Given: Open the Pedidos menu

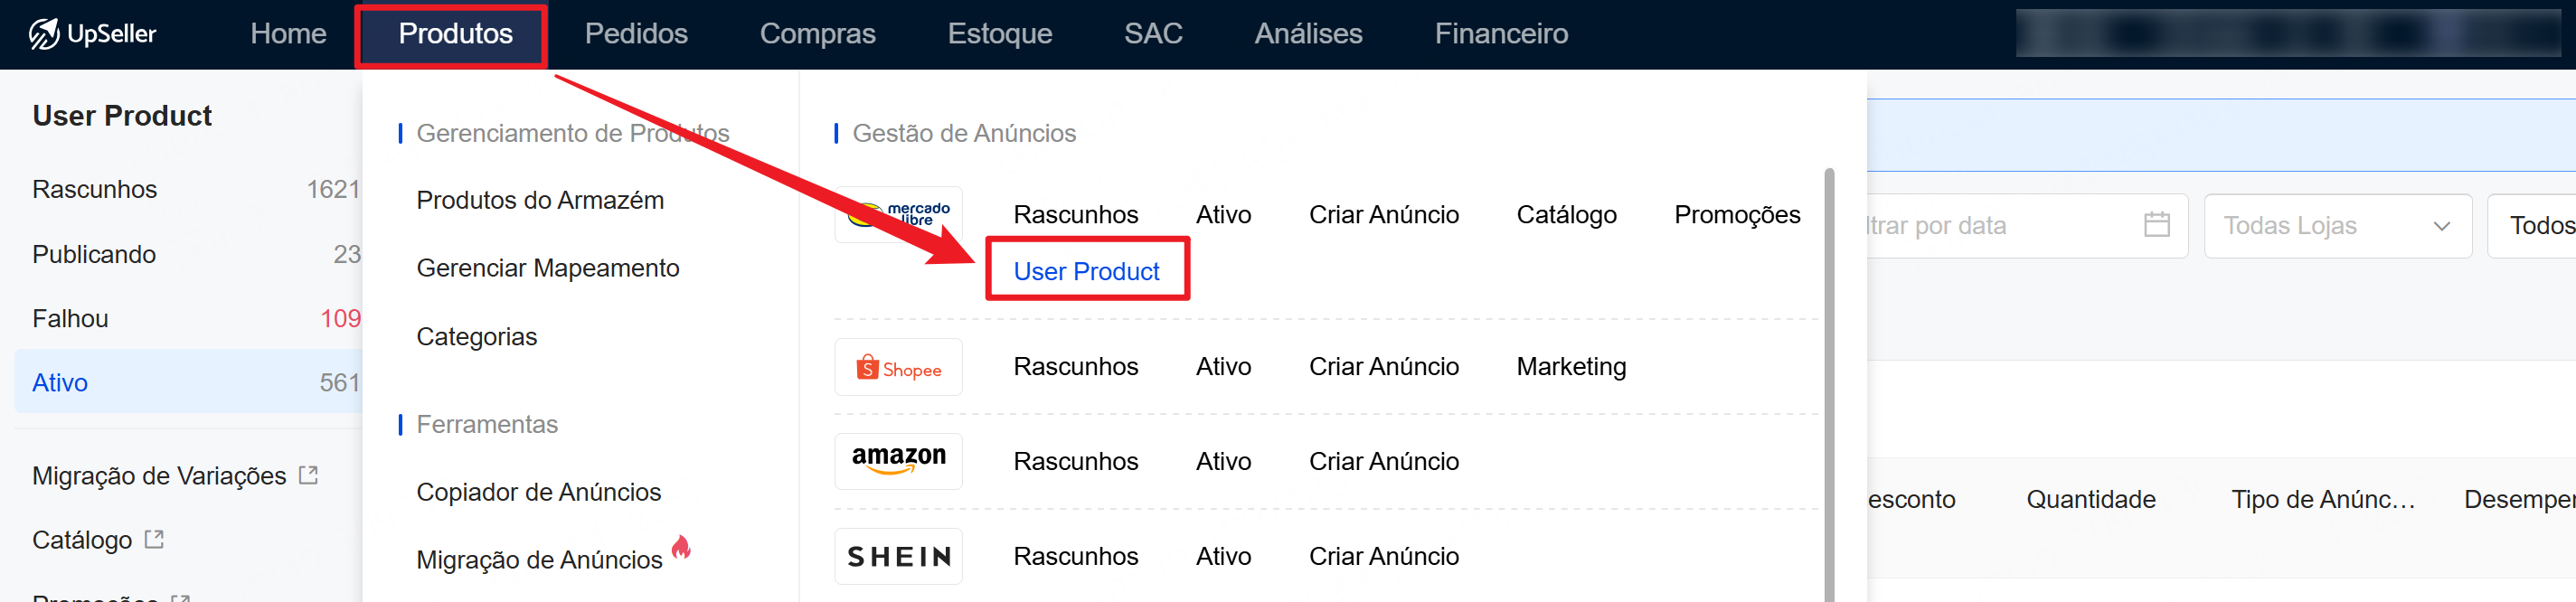Looking at the screenshot, I should [x=636, y=34].
